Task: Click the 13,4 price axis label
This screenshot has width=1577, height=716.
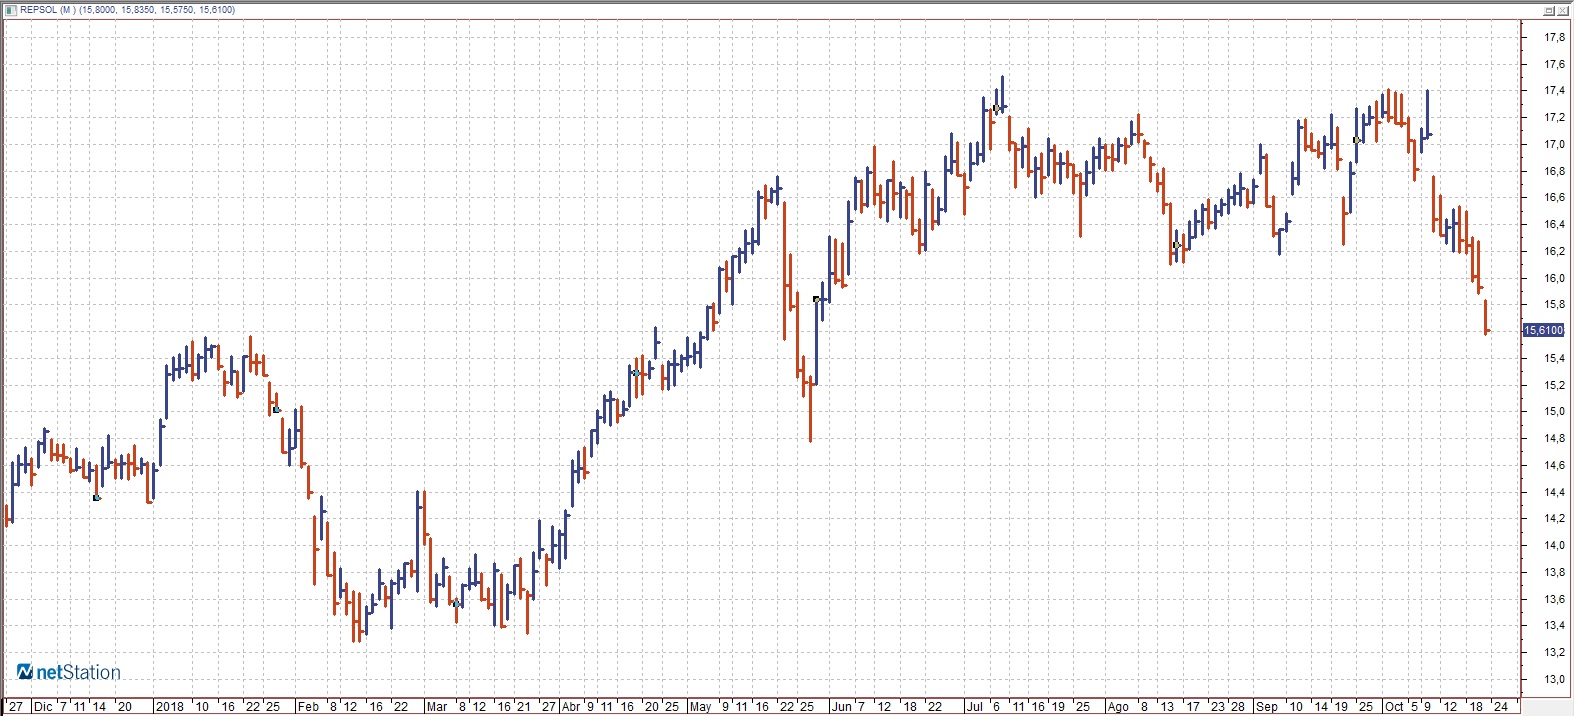Action: click(x=1555, y=625)
